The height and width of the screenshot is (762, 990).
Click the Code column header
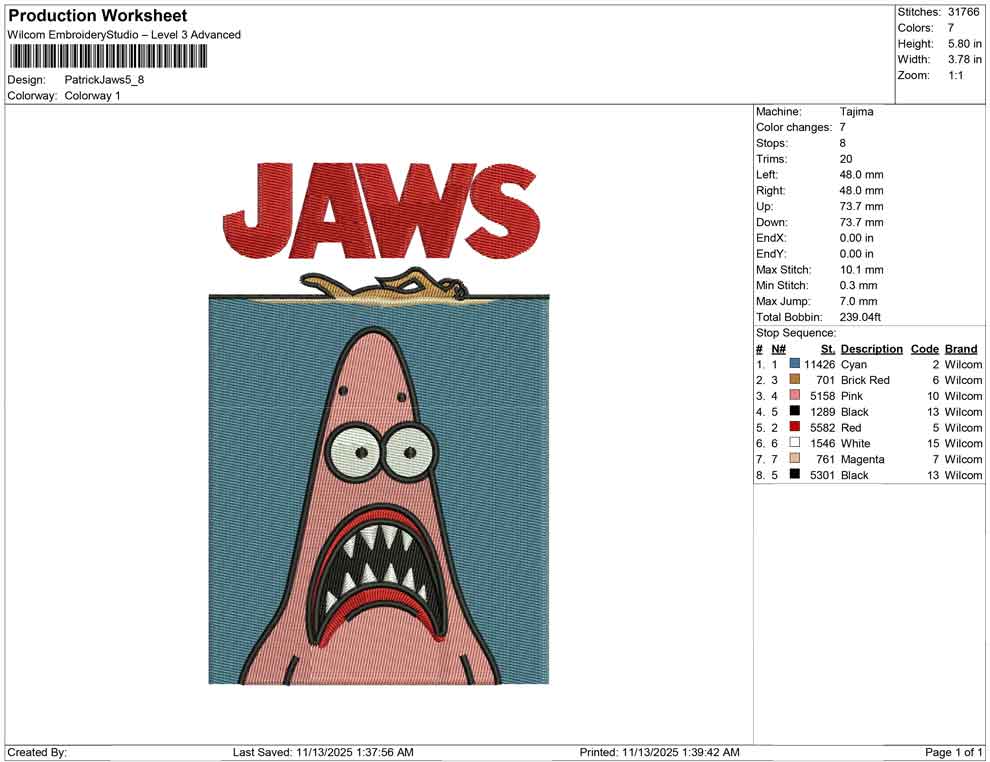point(925,349)
